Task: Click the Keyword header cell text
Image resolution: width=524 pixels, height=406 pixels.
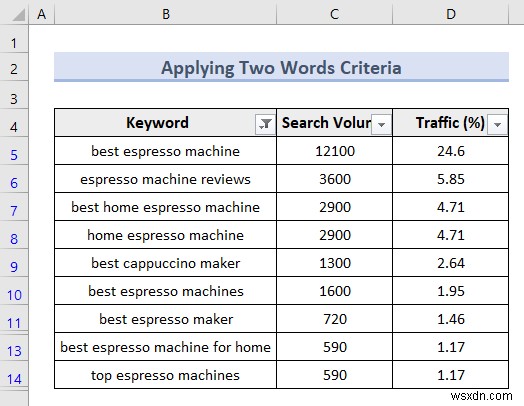Action: pyautogui.click(x=157, y=123)
